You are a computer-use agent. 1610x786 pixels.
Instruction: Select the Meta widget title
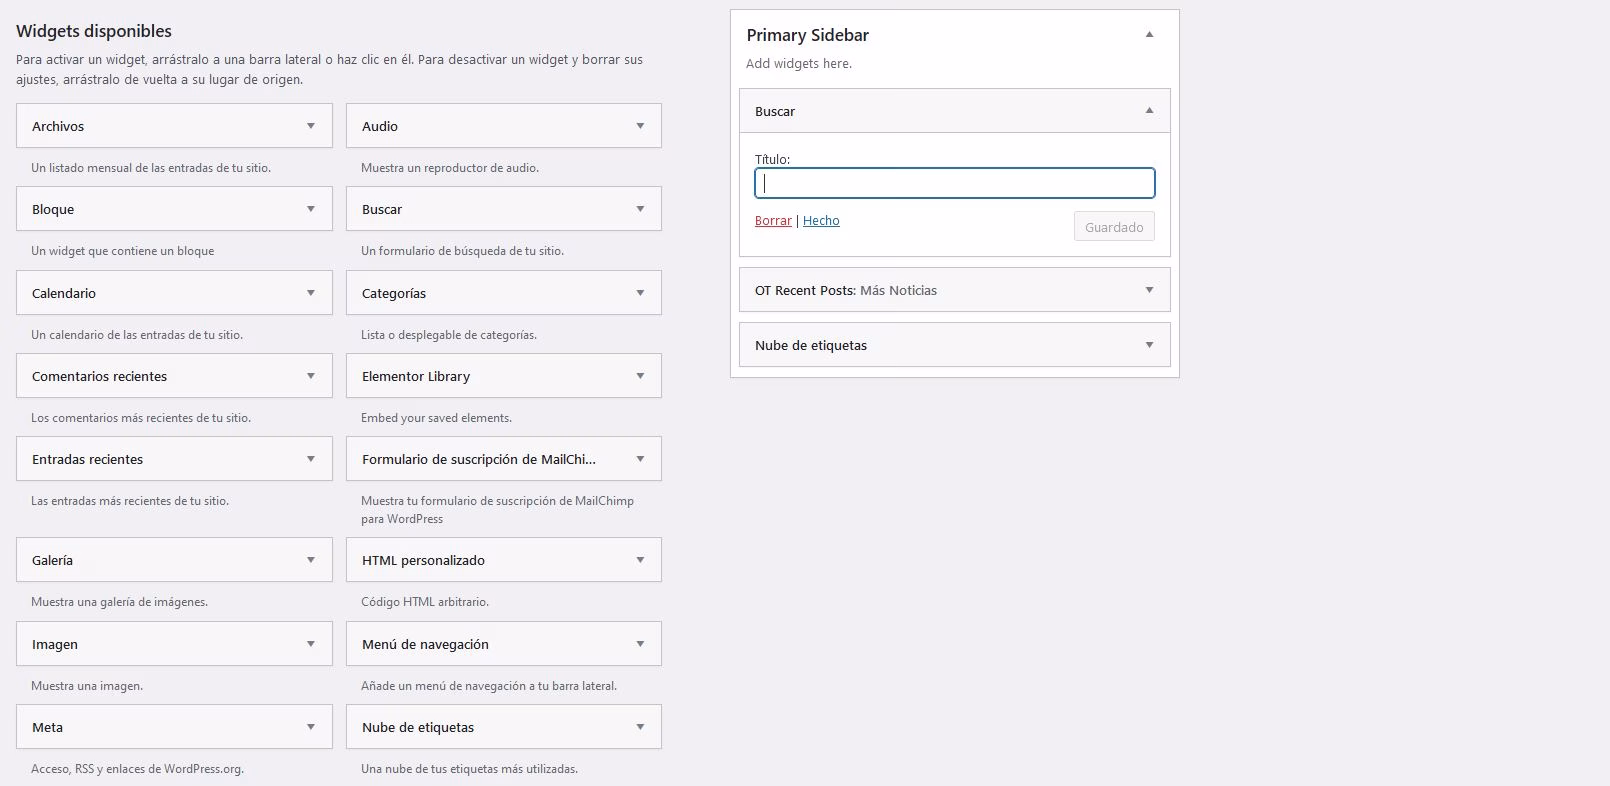[x=47, y=727]
